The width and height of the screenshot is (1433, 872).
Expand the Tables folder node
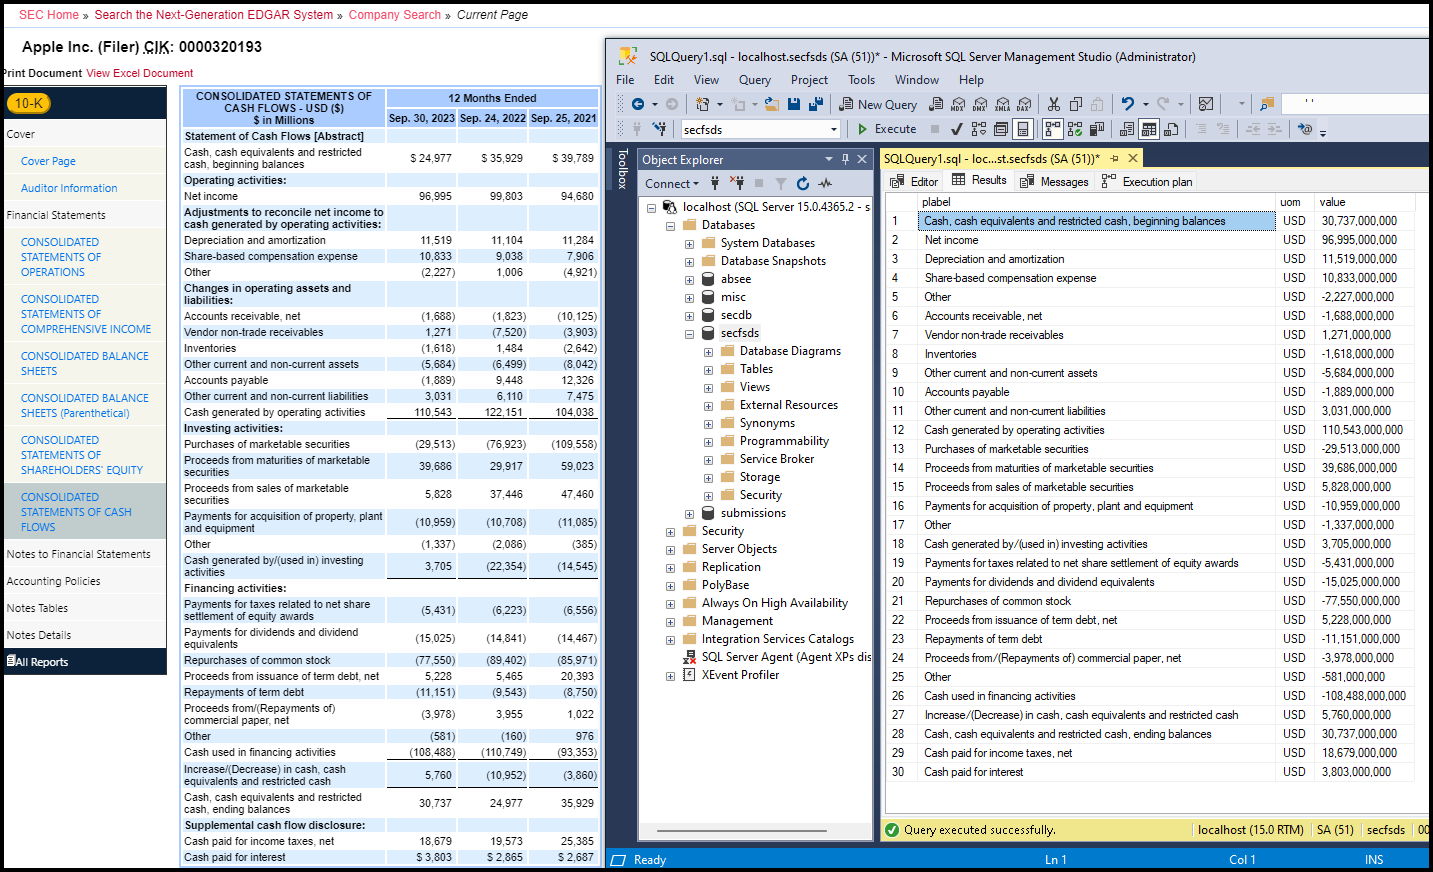coord(708,370)
